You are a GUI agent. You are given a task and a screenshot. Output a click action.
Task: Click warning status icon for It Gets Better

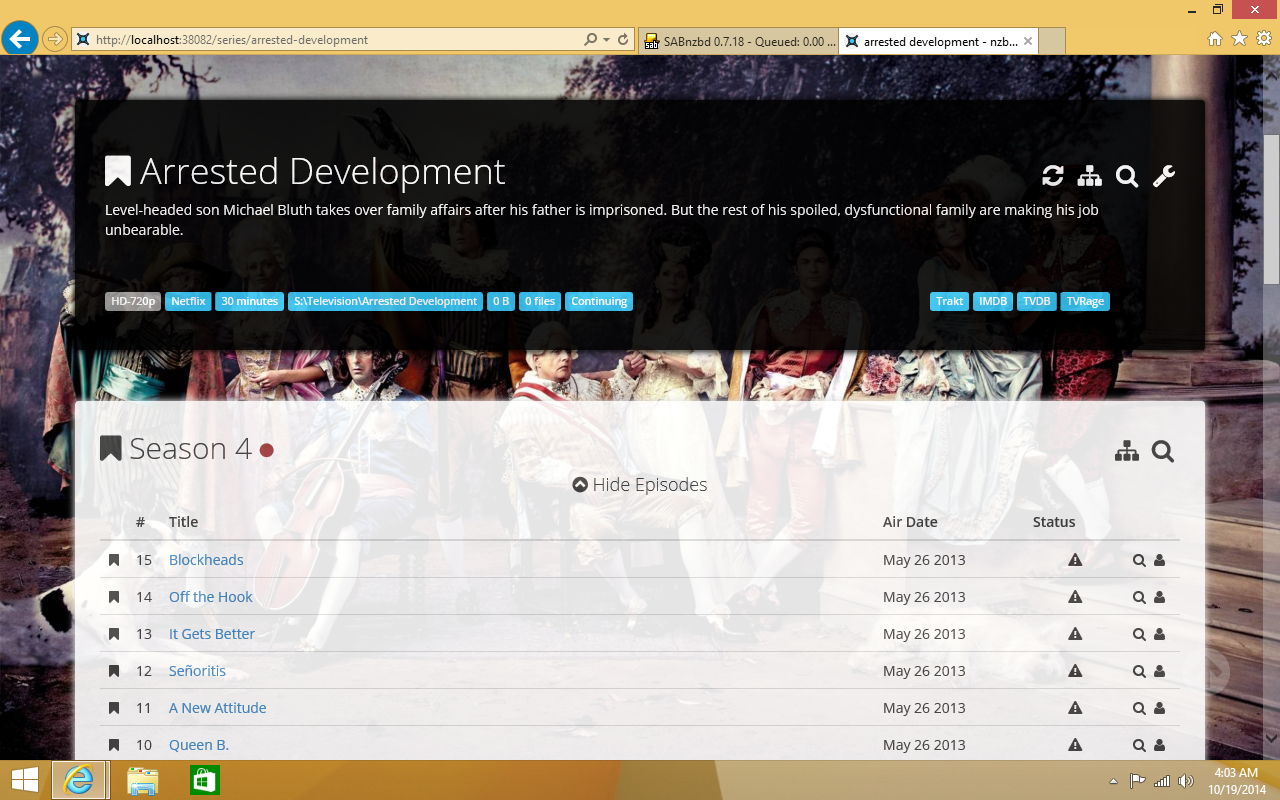point(1075,634)
